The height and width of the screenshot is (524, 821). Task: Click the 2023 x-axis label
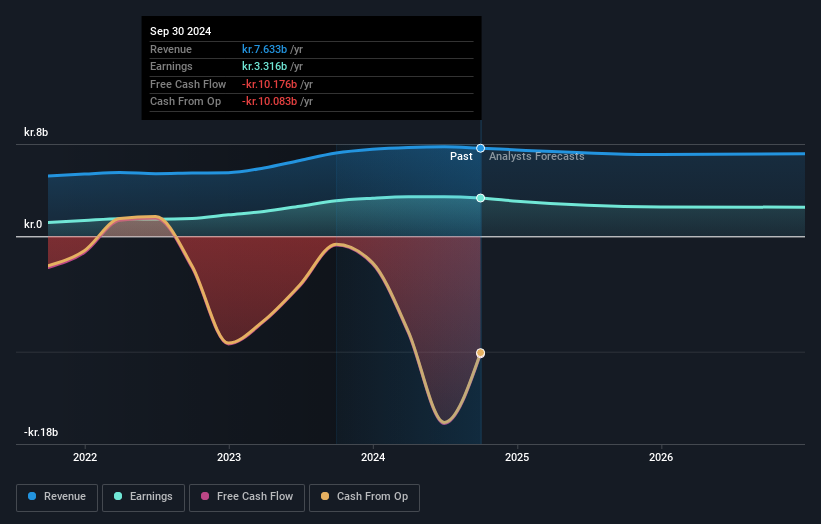[x=229, y=458]
